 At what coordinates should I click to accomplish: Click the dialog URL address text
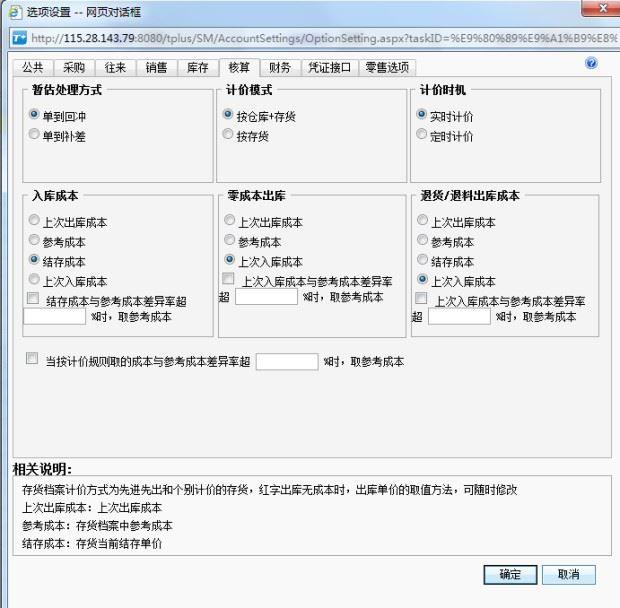tap(323, 38)
